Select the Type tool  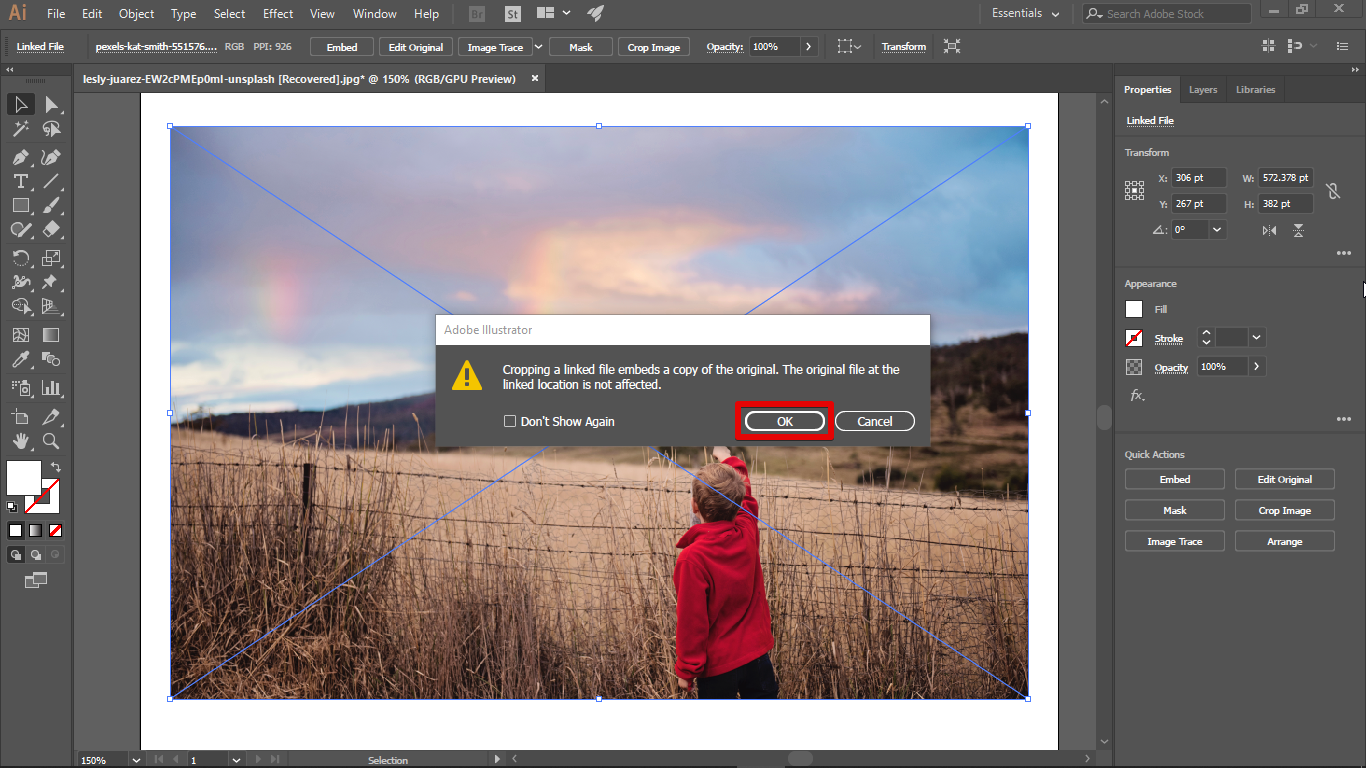[x=20, y=181]
